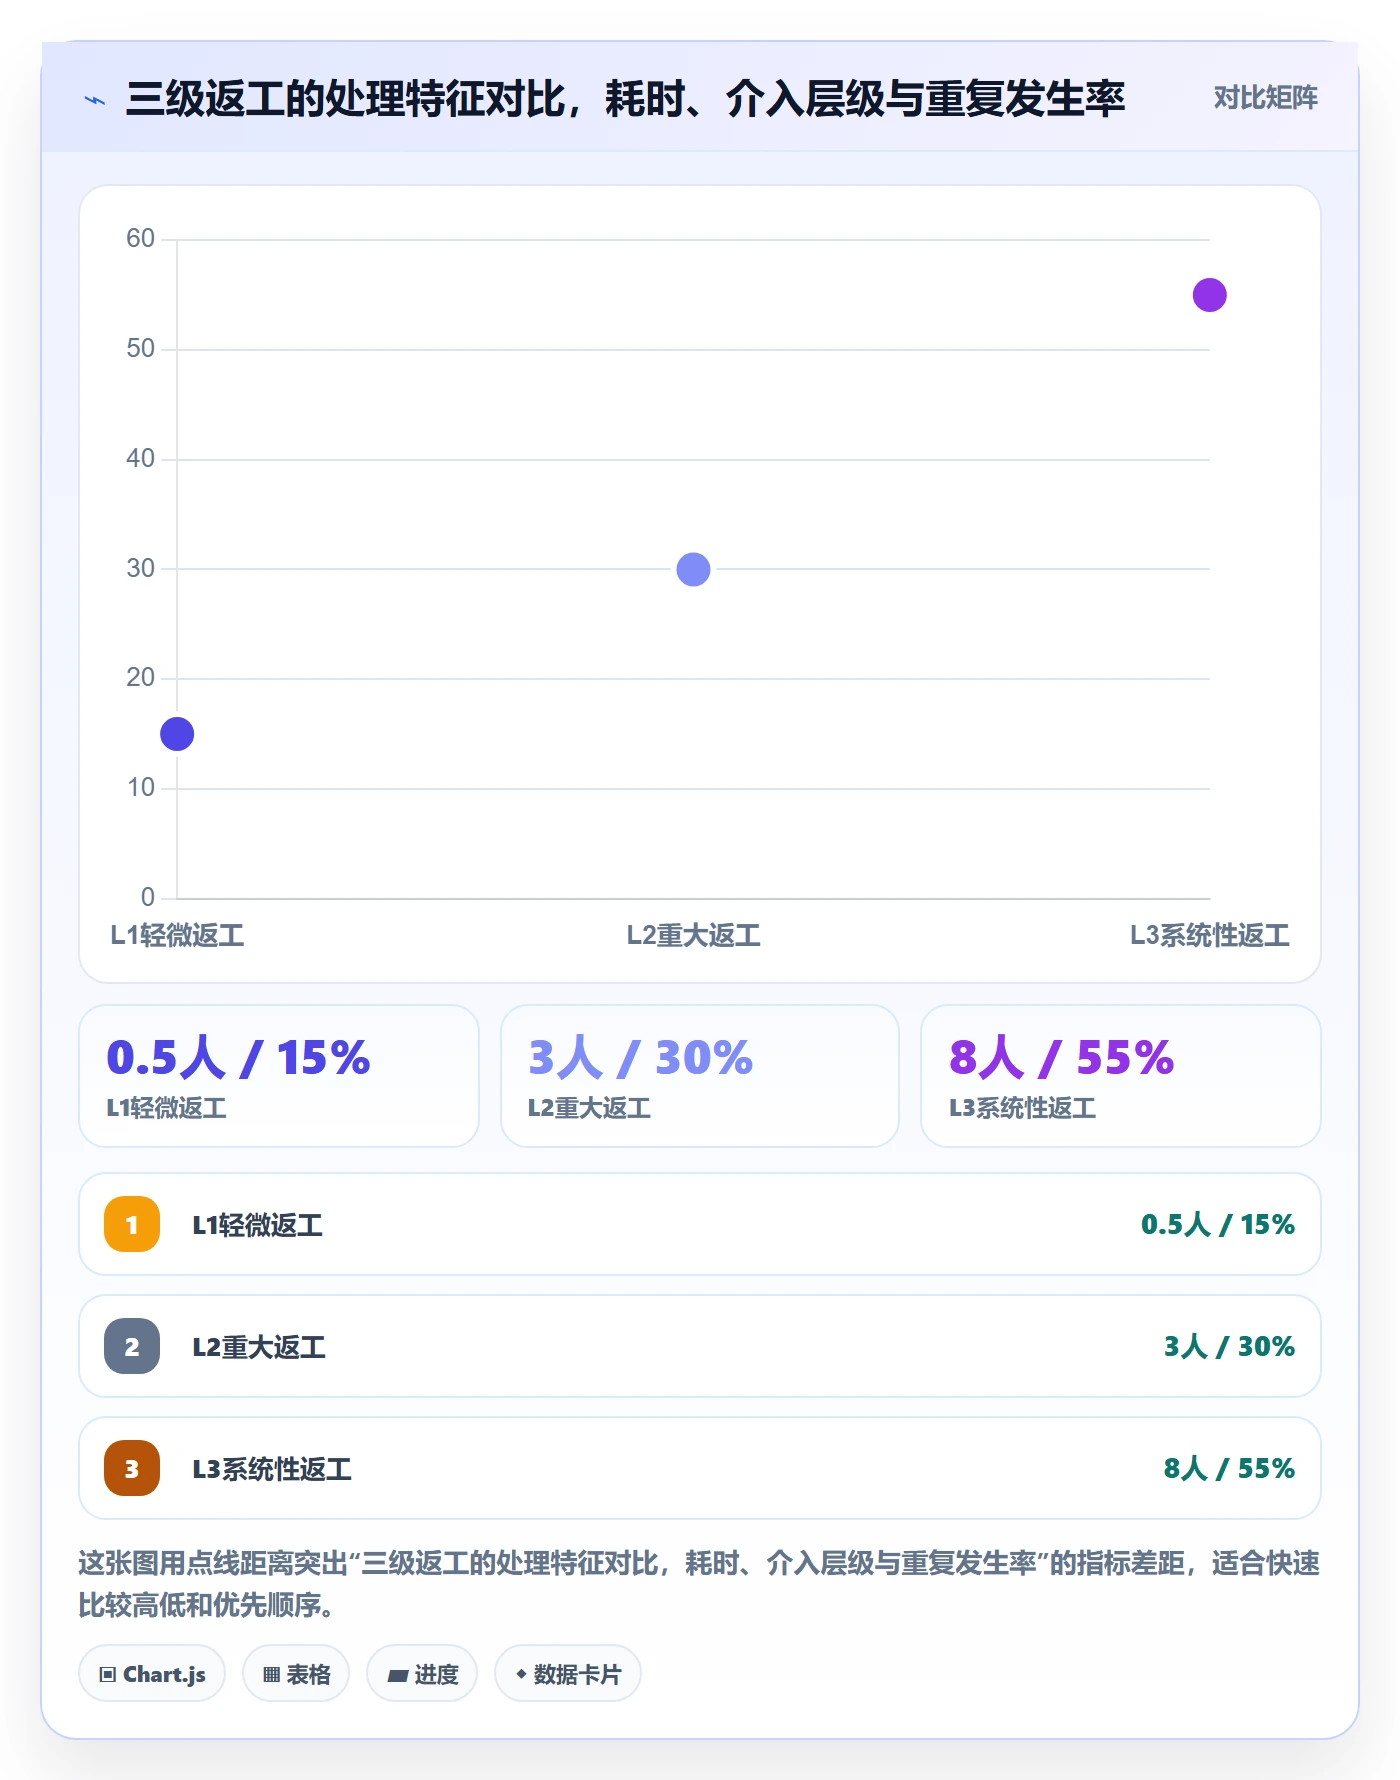Viewport: 1400px width, 1780px height.
Task: Click the green 3人 / 30% value in the list
Action: (x=1229, y=1346)
